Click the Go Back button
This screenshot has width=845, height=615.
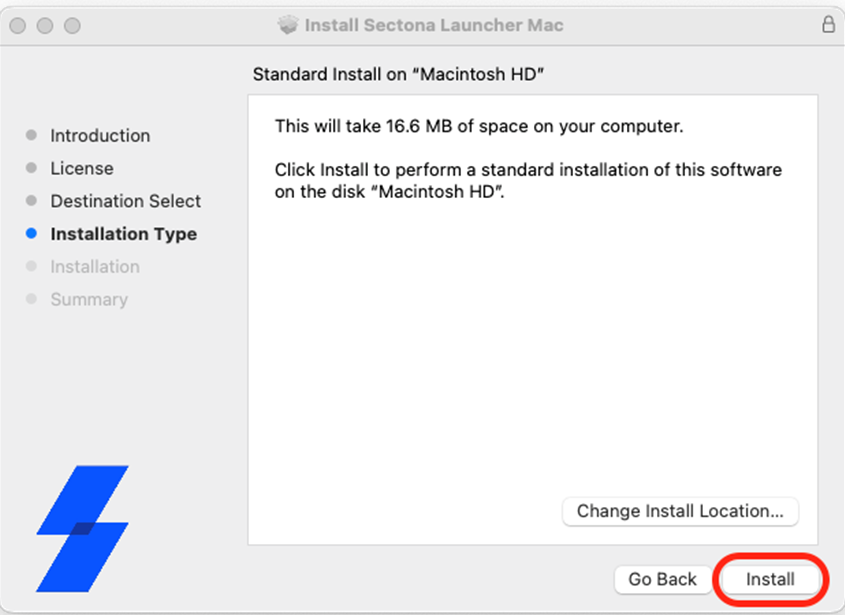(x=662, y=579)
